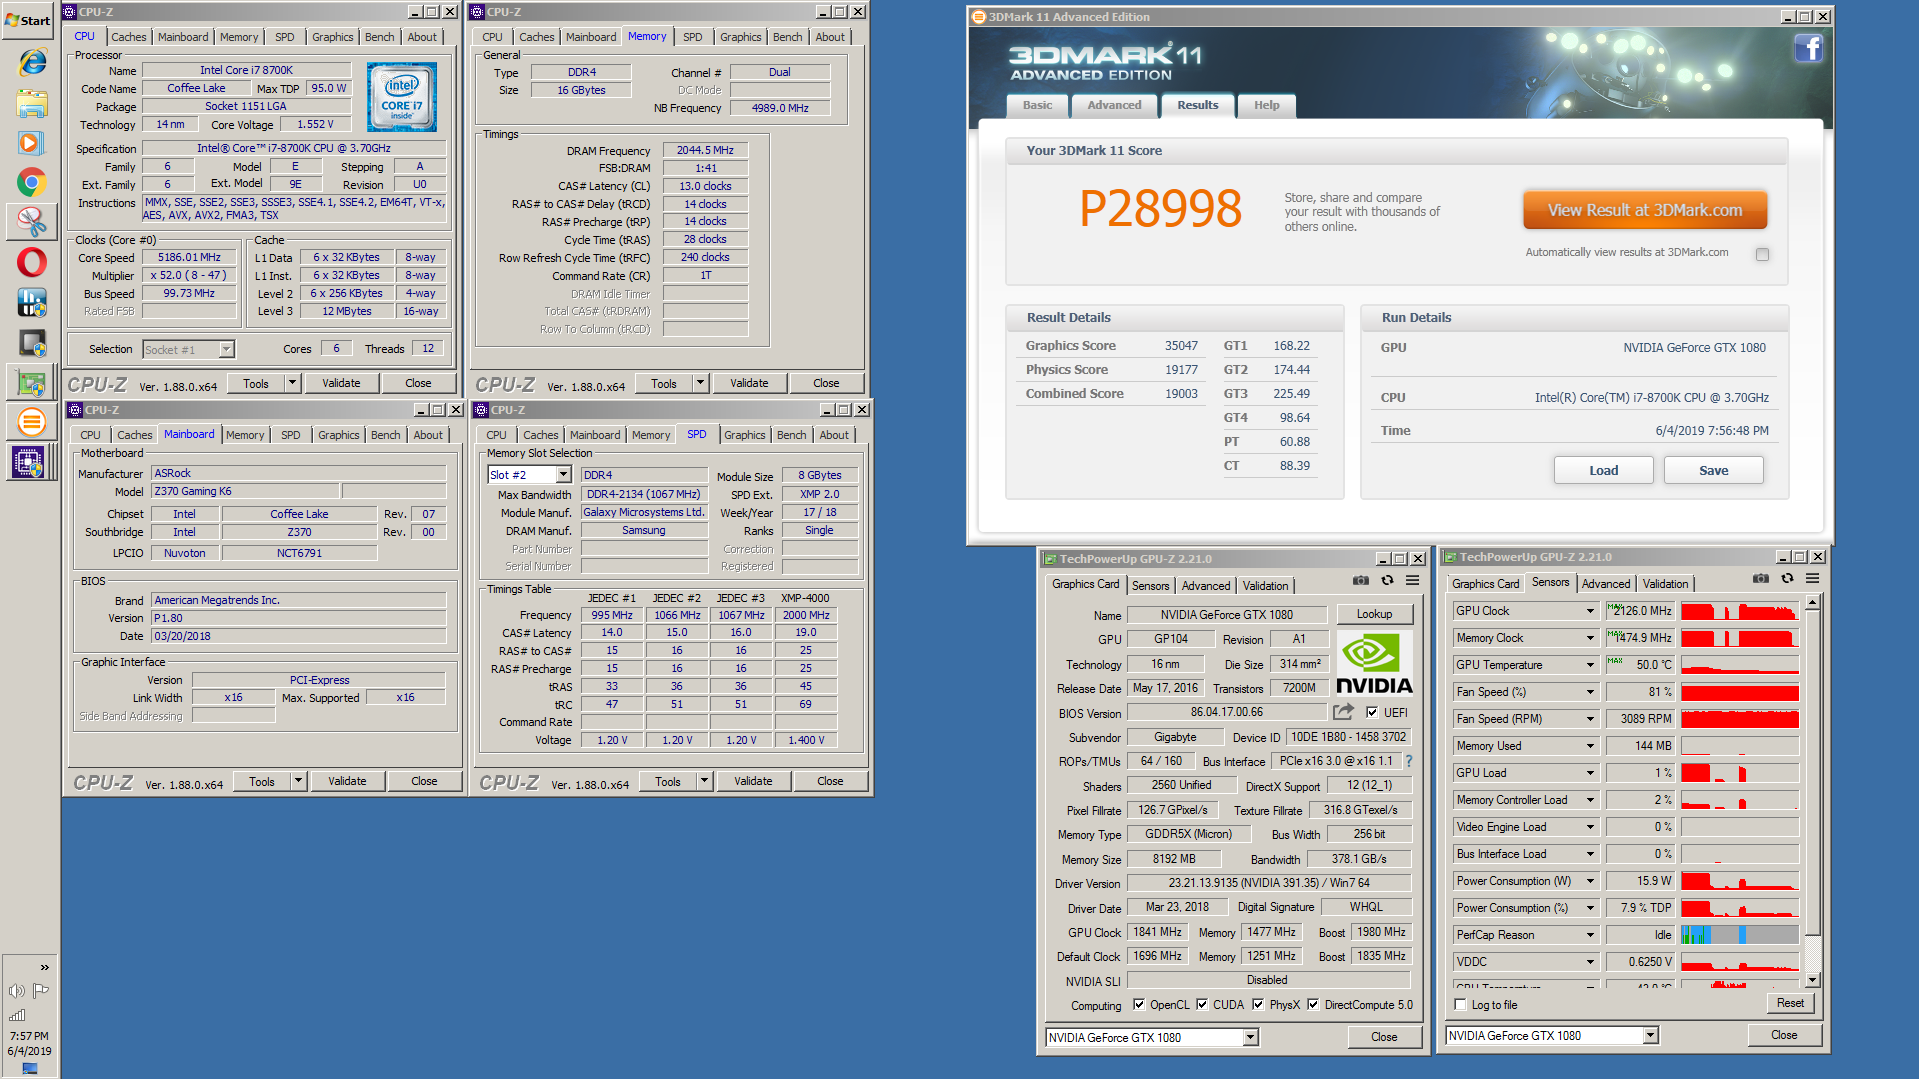1919x1079 pixels.
Task: Click View Result at 3DMark.com button
Action: coord(1645,211)
